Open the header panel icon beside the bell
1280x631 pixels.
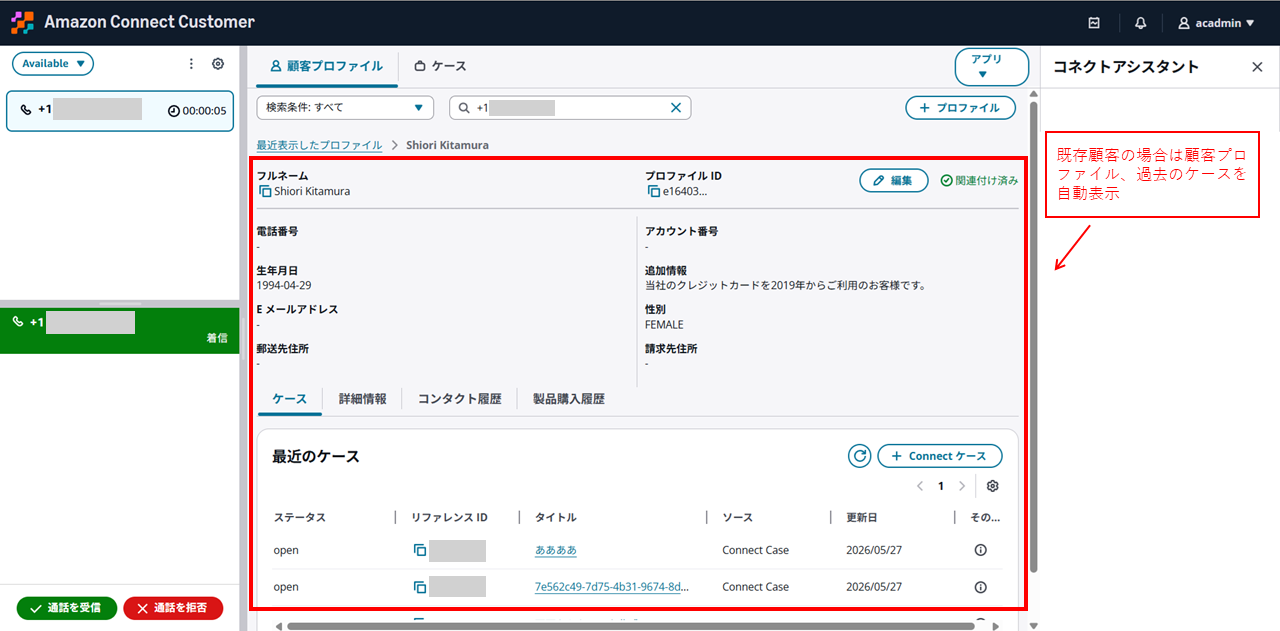[x=1095, y=23]
